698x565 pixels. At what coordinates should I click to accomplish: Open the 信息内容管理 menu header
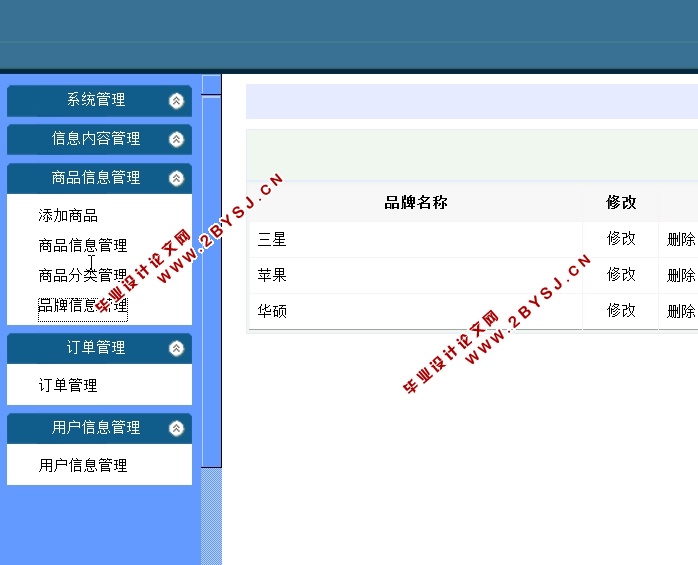[99, 139]
